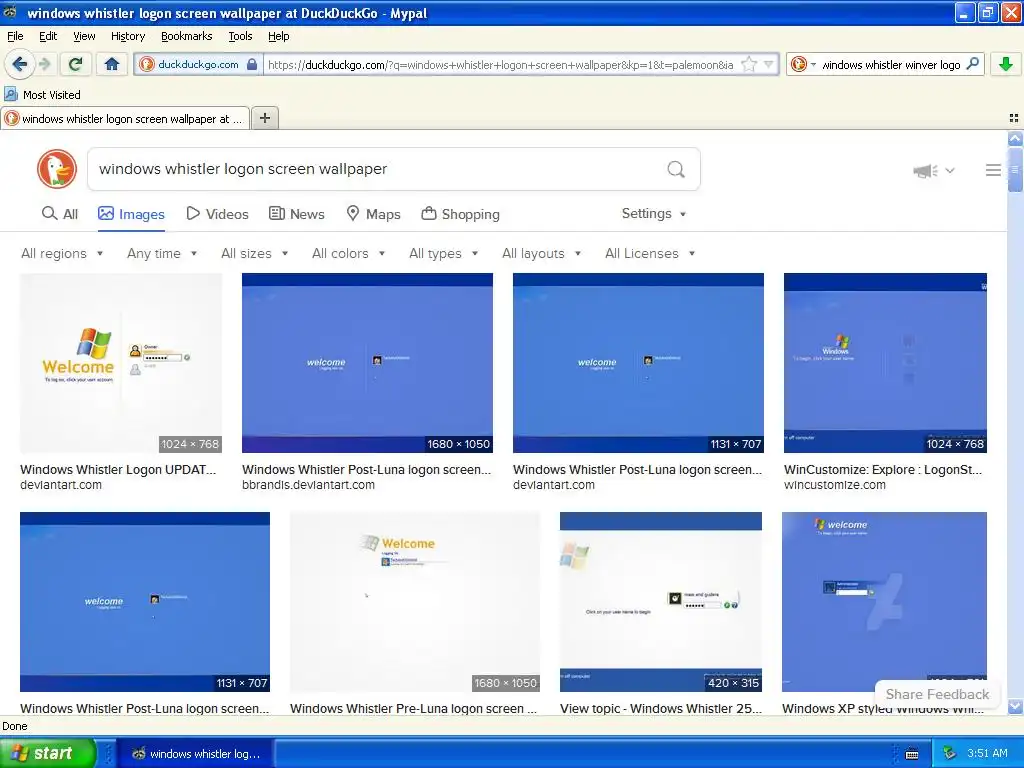Open the Windows Whistler Logon UPDAT... thumbnail

pyautogui.click(x=121, y=363)
